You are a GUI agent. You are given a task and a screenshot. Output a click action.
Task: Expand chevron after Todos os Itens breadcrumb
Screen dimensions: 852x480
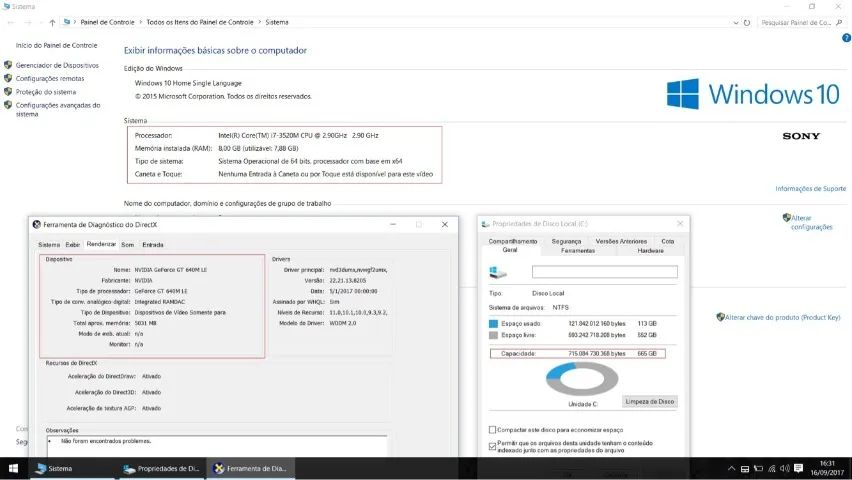coord(260,22)
